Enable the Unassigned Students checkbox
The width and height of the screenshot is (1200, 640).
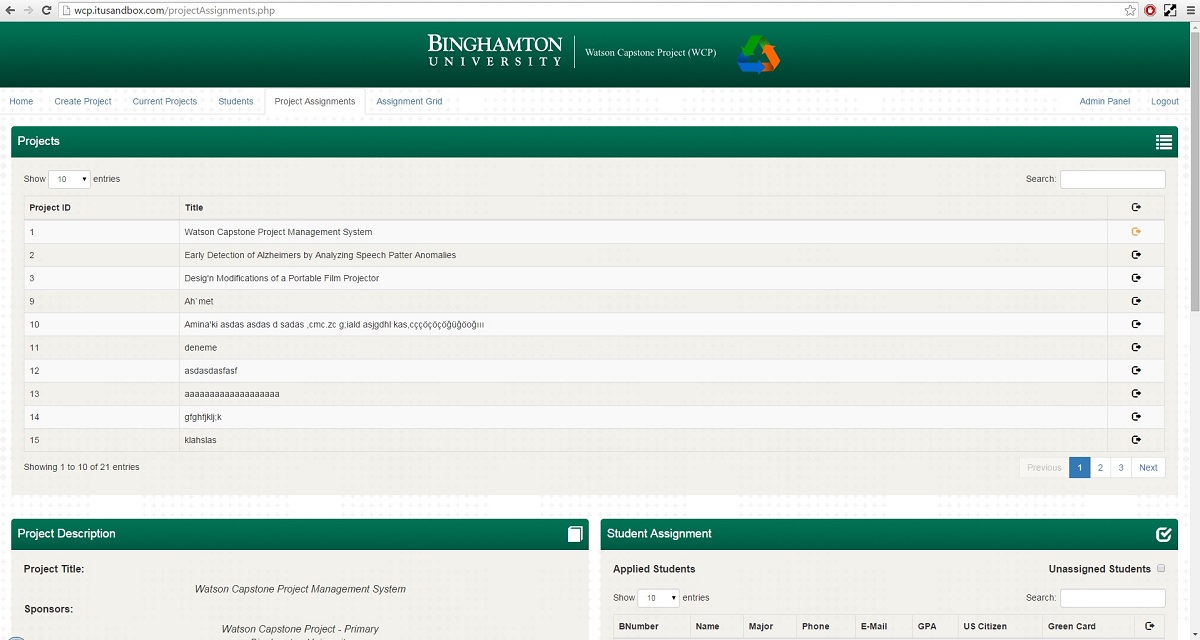click(x=1161, y=569)
